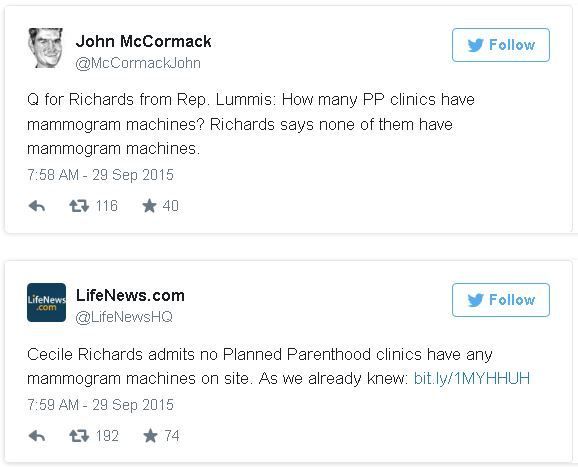Open the LifeNews.com profile name
Screen dimensions: 578x467
coord(130,296)
